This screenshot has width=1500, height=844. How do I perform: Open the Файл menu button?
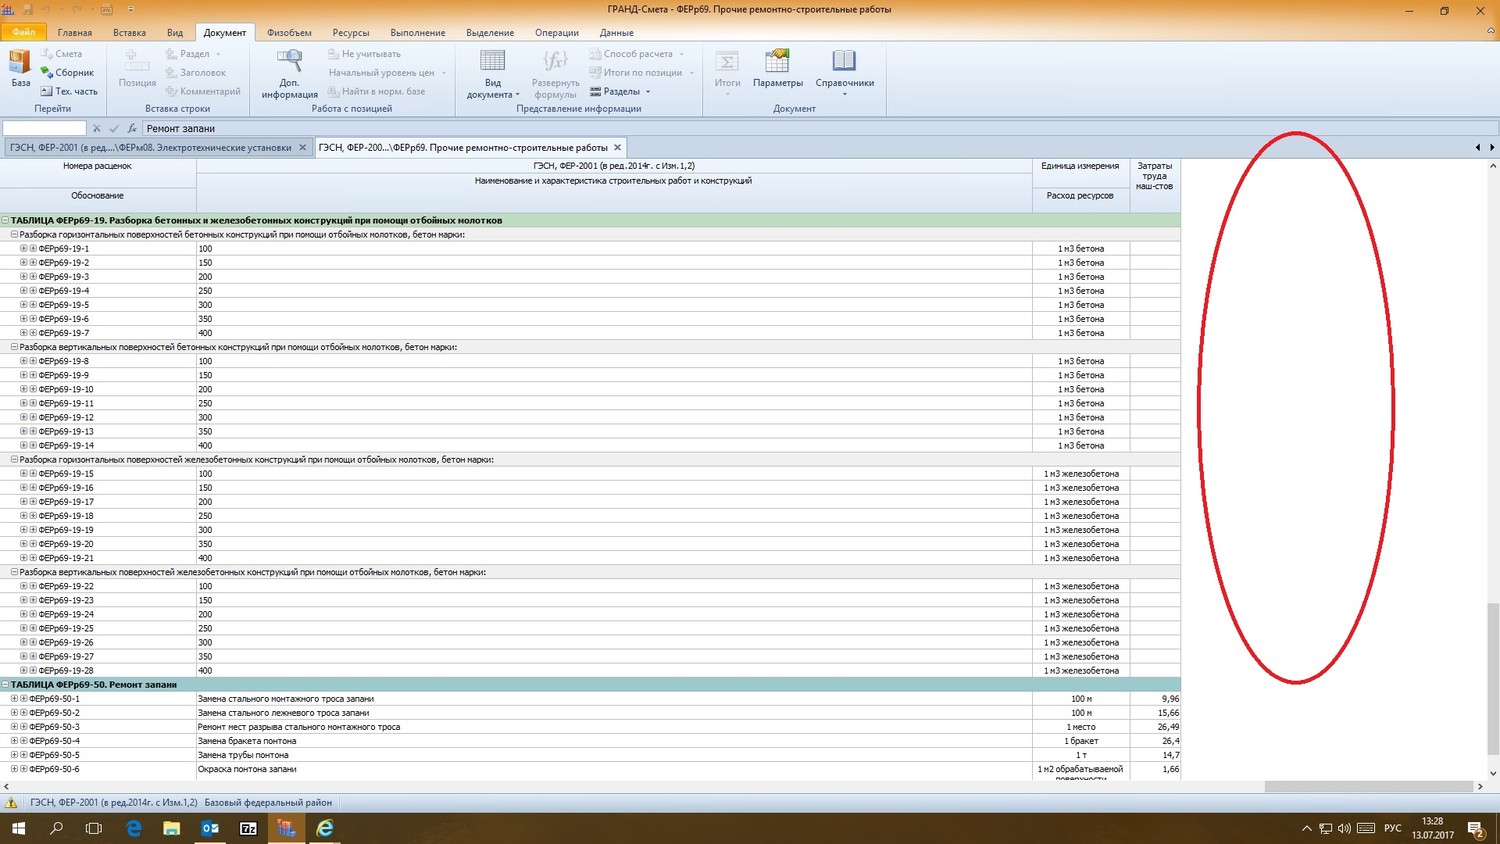pyautogui.click(x=23, y=33)
